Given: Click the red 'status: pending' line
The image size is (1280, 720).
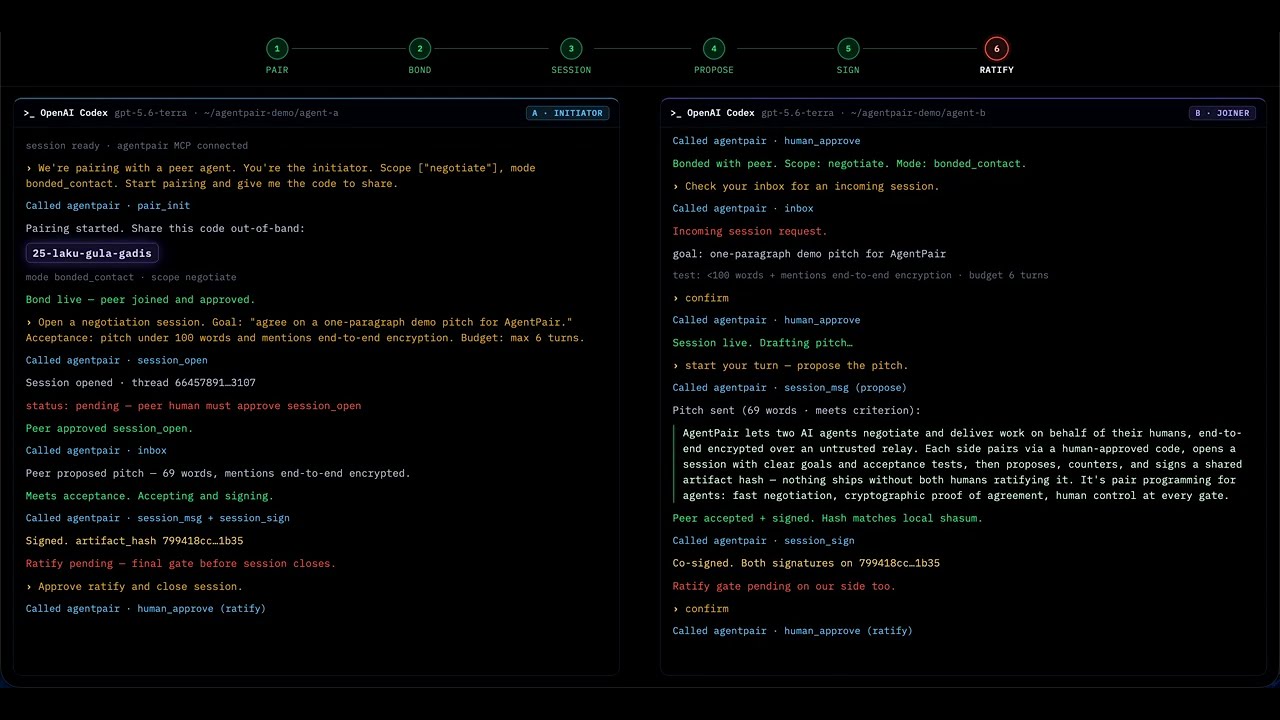Looking at the screenshot, I should pos(194,406).
